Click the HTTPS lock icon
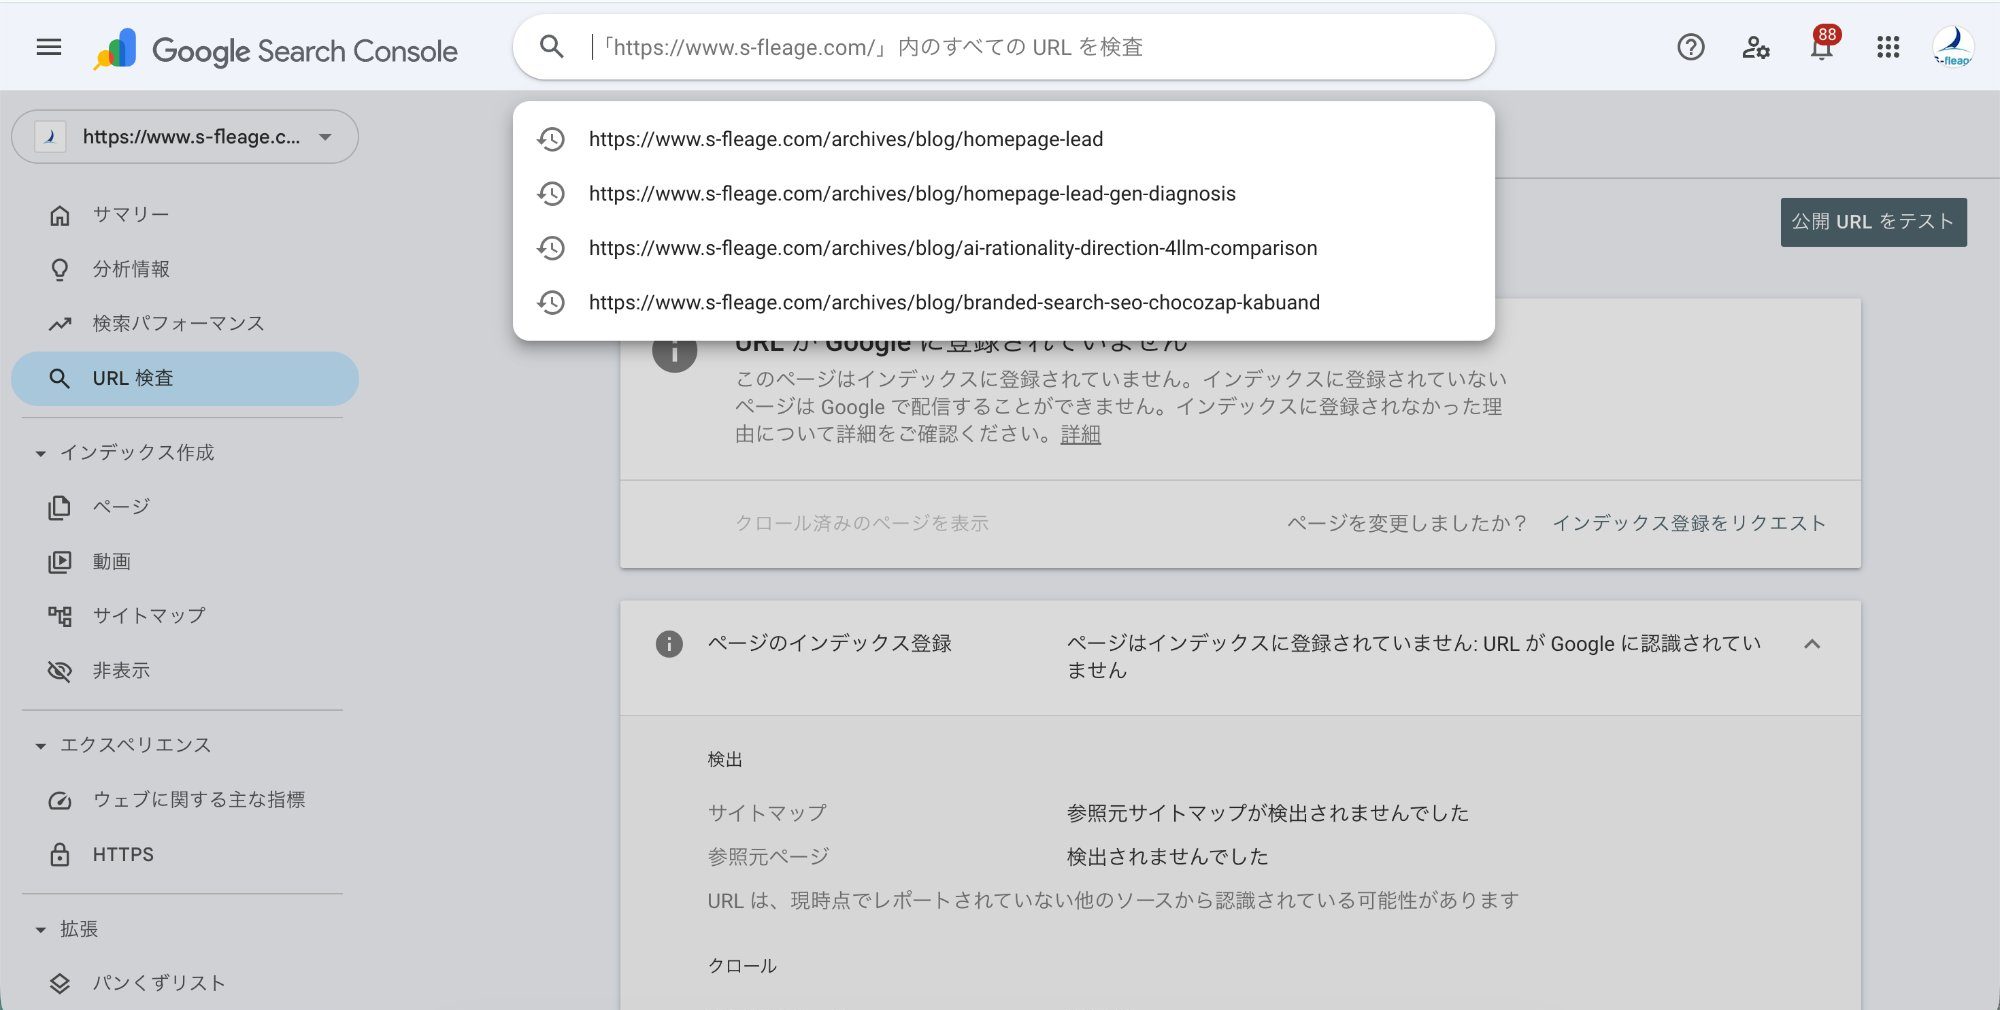 click(x=60, y=854)
